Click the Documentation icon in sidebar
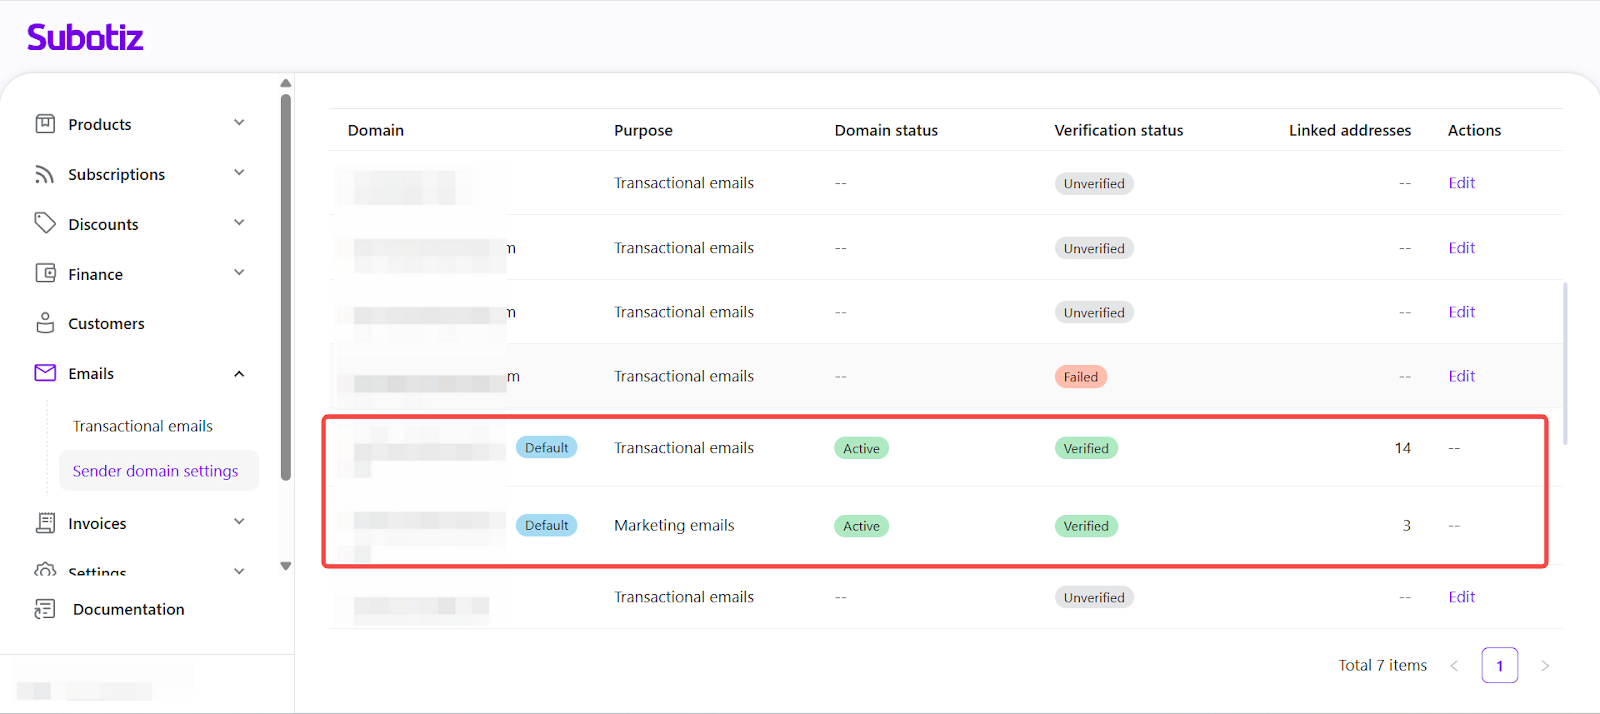 click(x=45, y=609)
